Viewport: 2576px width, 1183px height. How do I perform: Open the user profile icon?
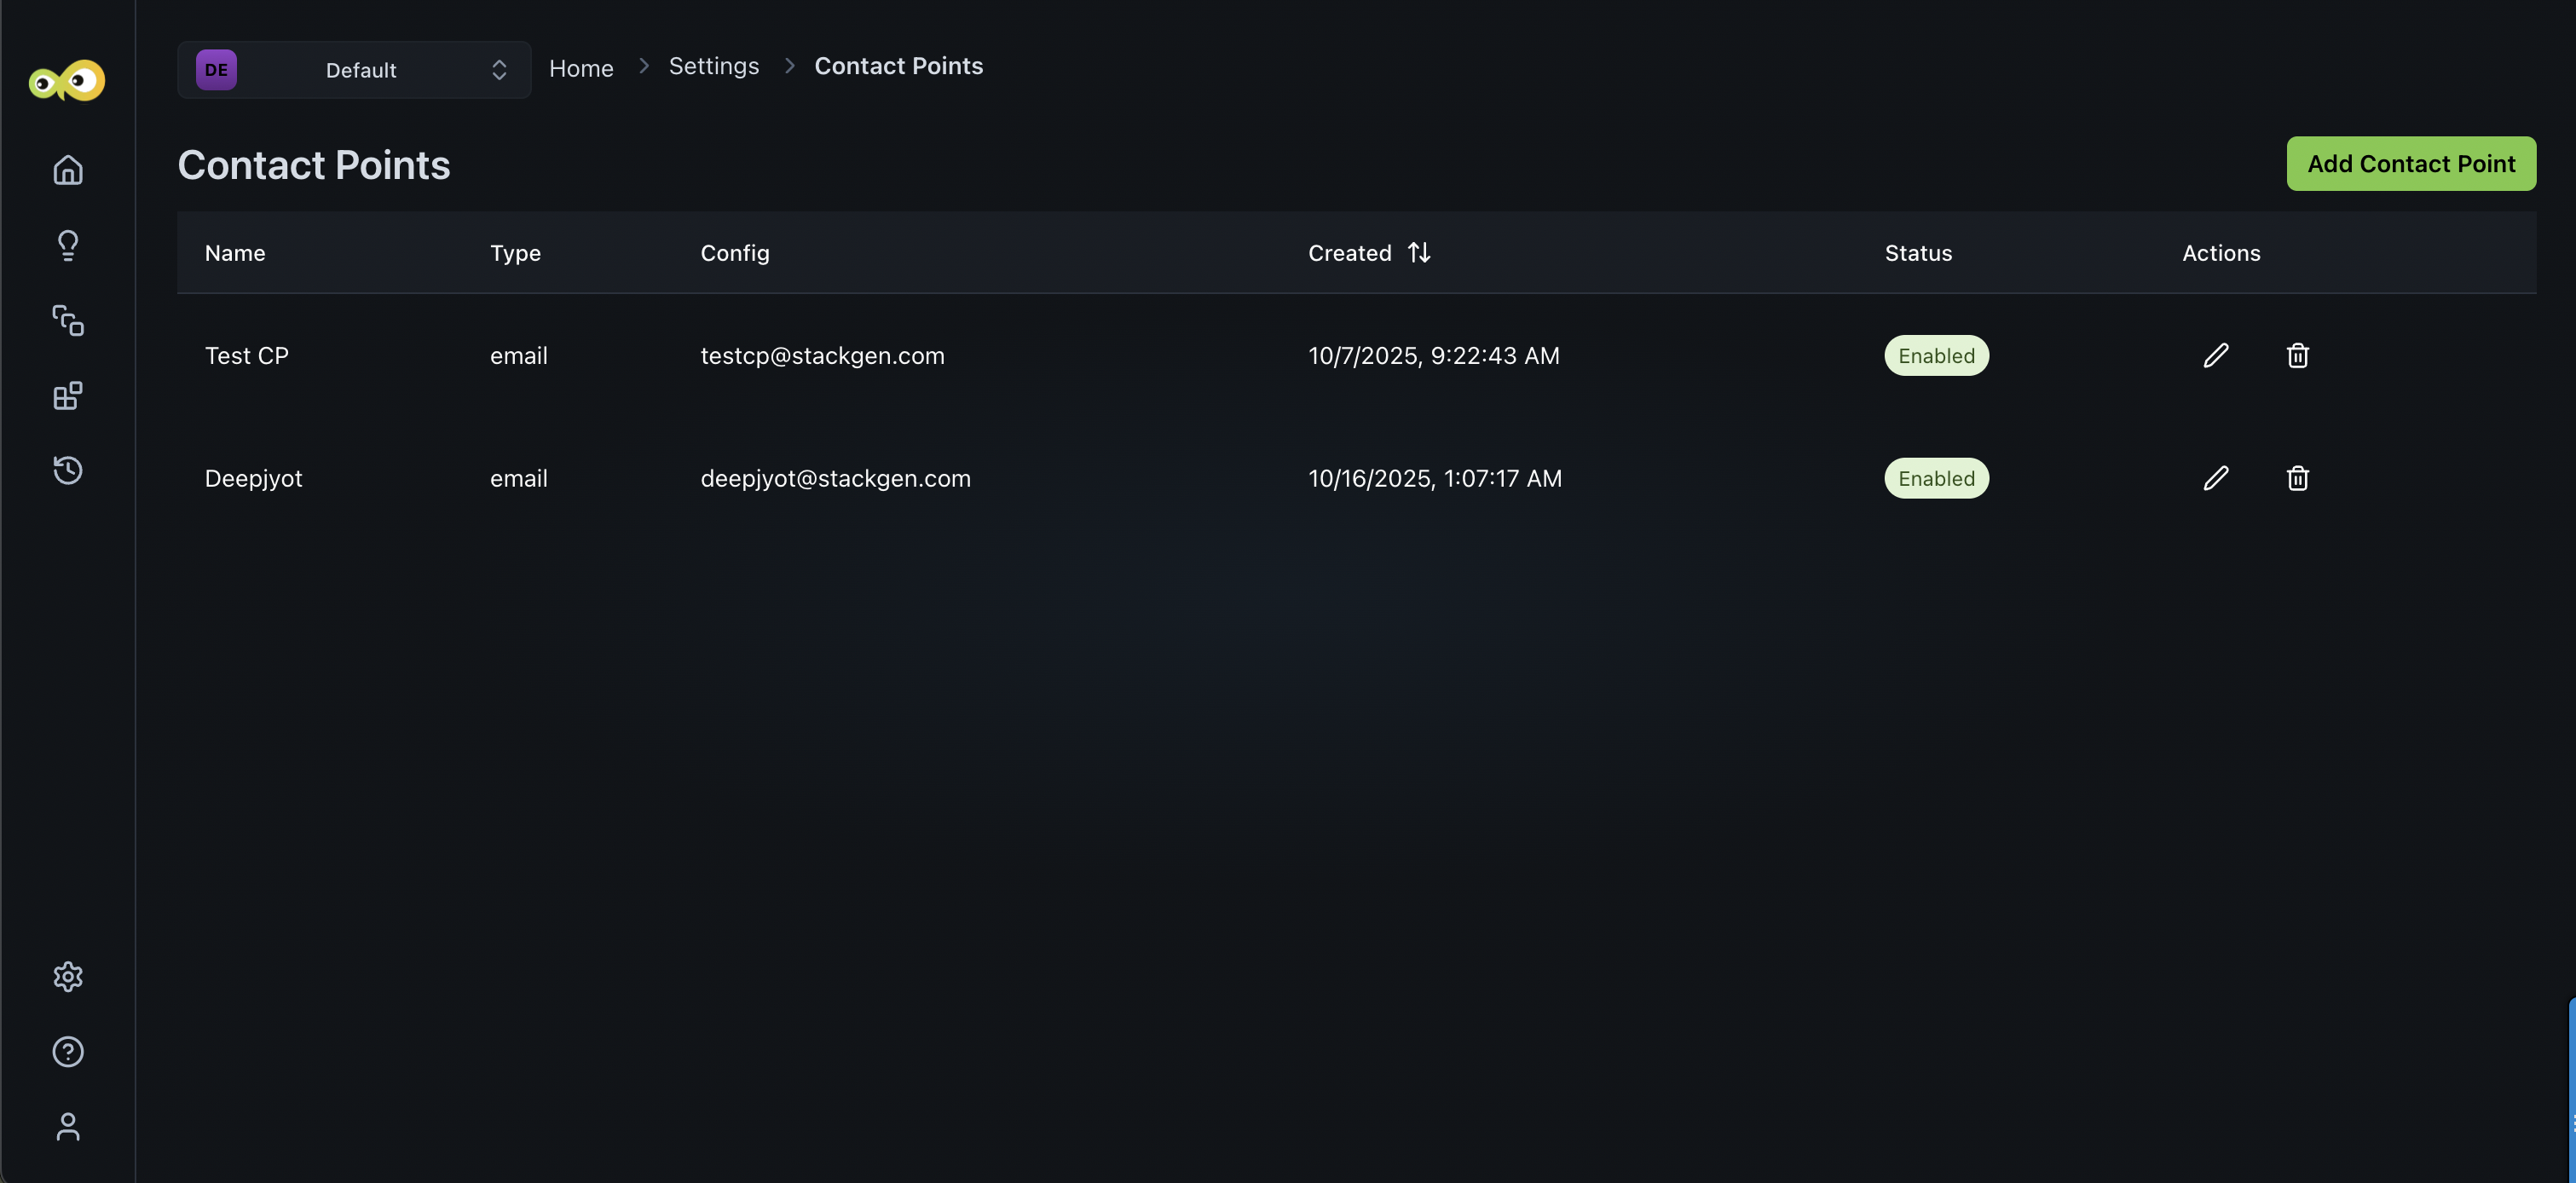[x=68, y=1126]
